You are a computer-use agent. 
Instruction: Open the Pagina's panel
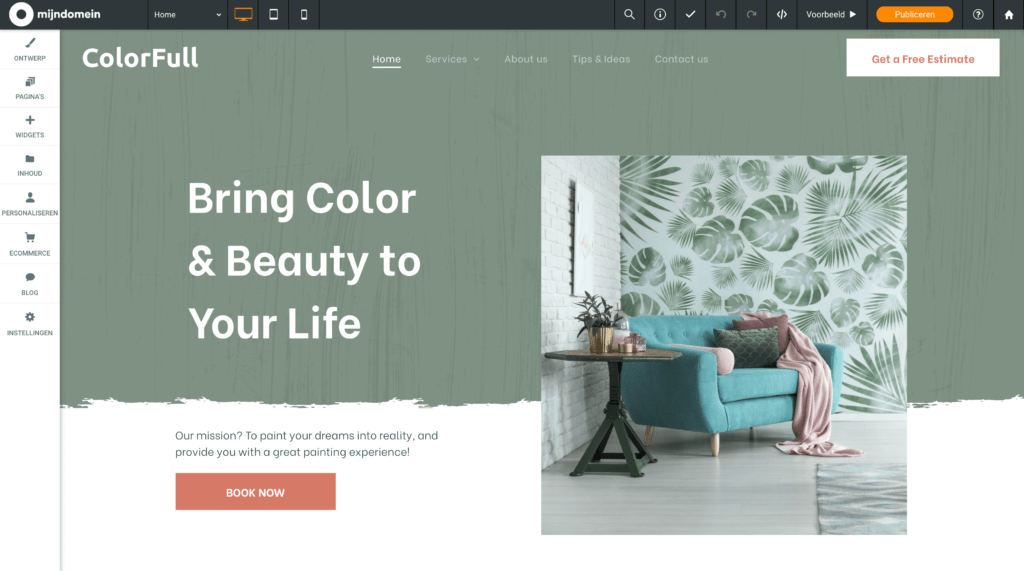point(29,88)
